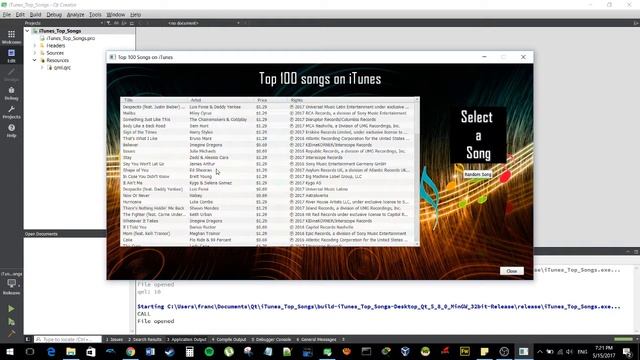Open the <no document> file dropdown
This screenshot has height=360, width=640.
[204, 23]
